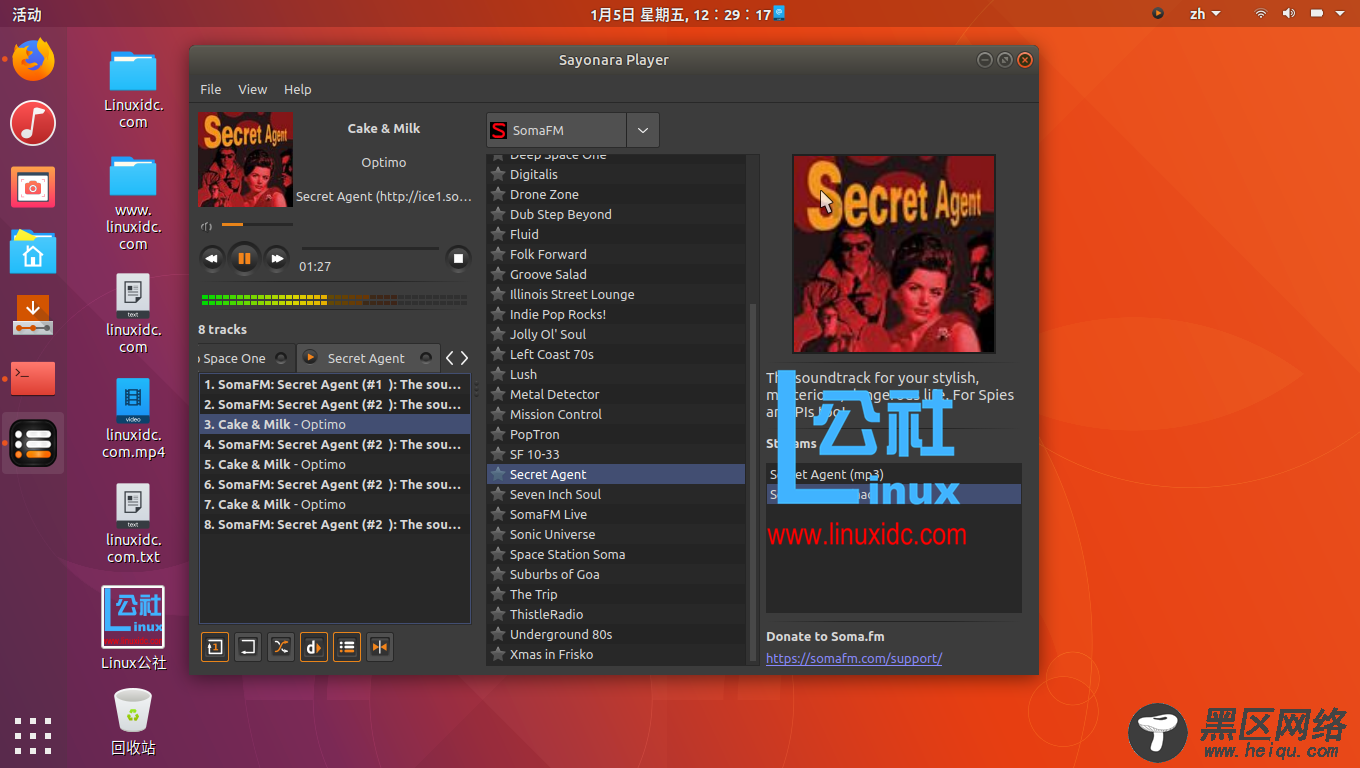
Task: Open the File menu
Action: coord(211,89)
